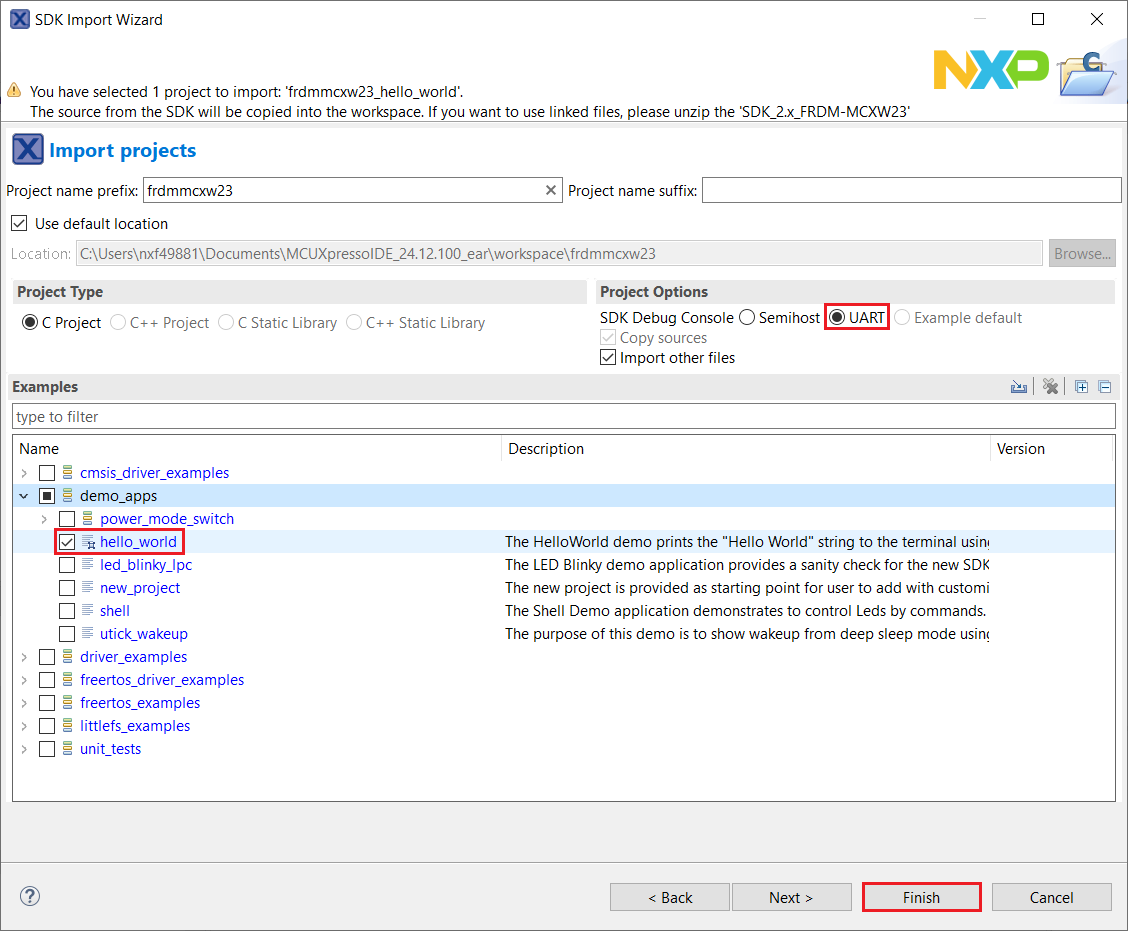Select the freertos_examples category link

click(x=140, y=703)
